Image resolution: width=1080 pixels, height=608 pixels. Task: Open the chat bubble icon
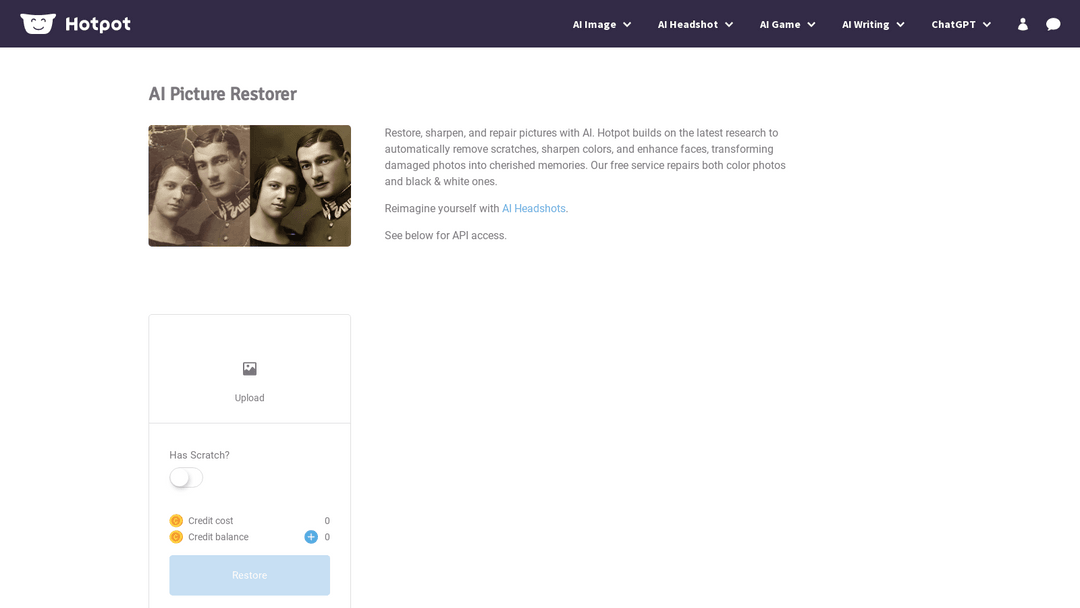pyautogui.click(x=1053, y=24)
